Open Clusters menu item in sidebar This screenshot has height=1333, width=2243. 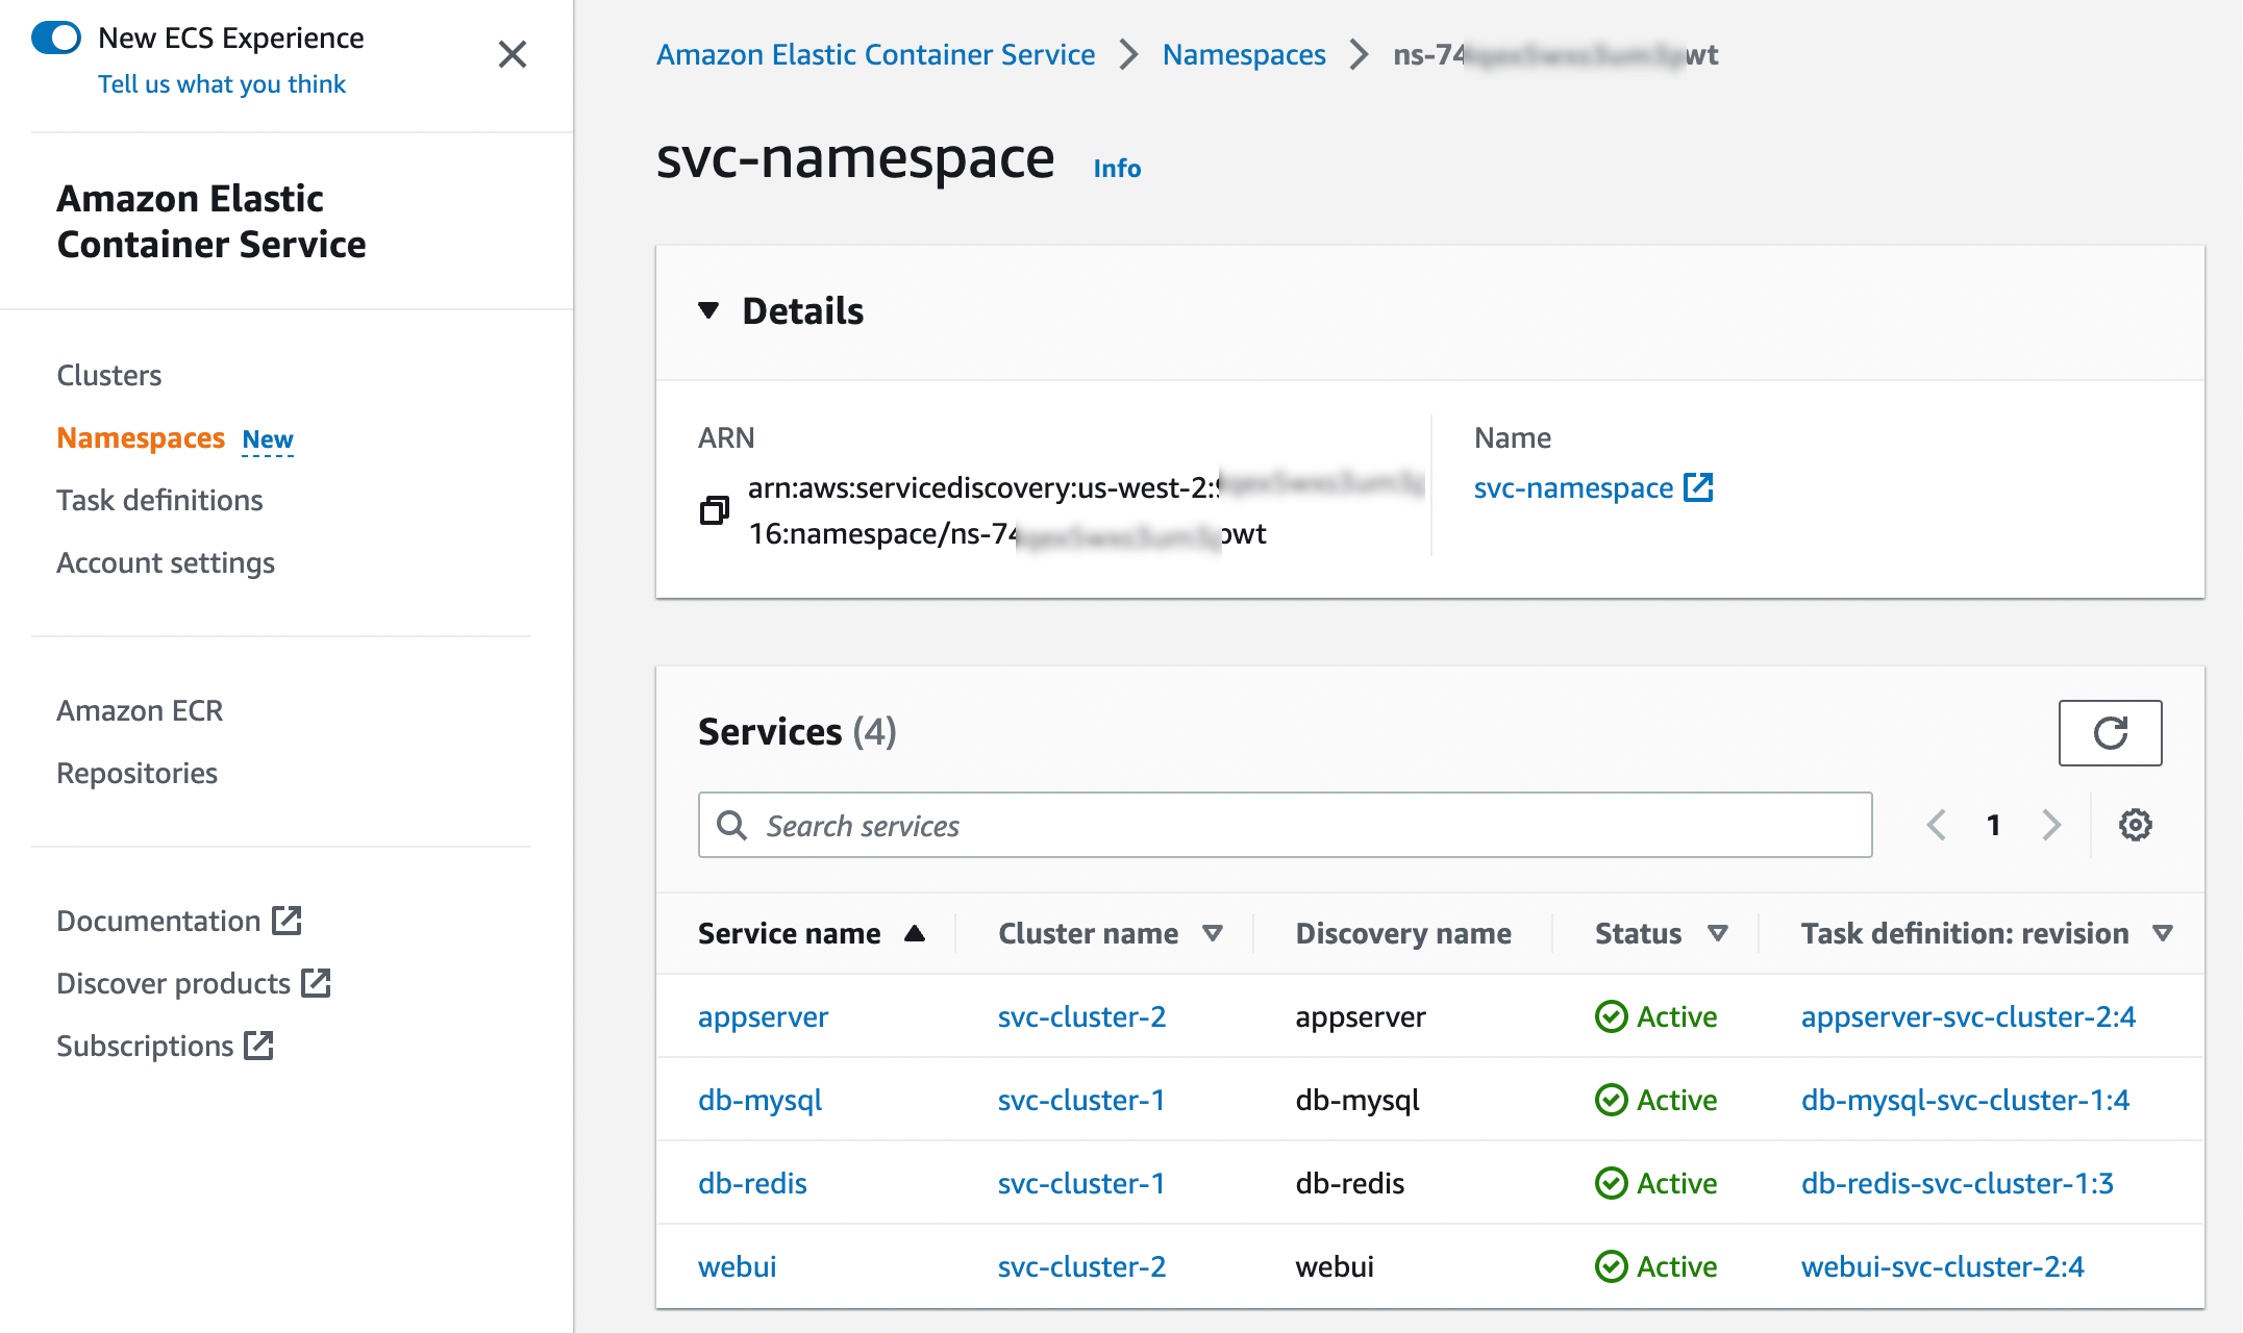tap(109, 375)
